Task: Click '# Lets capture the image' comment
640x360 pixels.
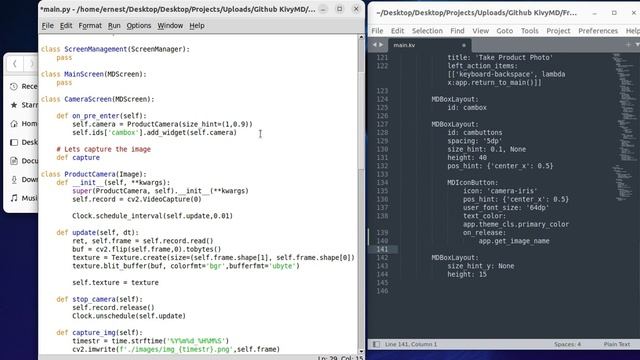Action: tap(104, 149)
